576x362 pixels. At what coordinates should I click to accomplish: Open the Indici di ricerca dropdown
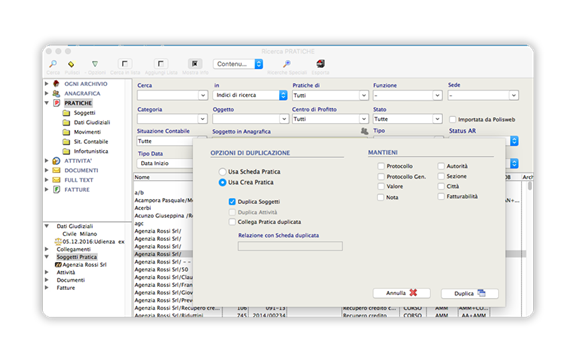[250, 95]
